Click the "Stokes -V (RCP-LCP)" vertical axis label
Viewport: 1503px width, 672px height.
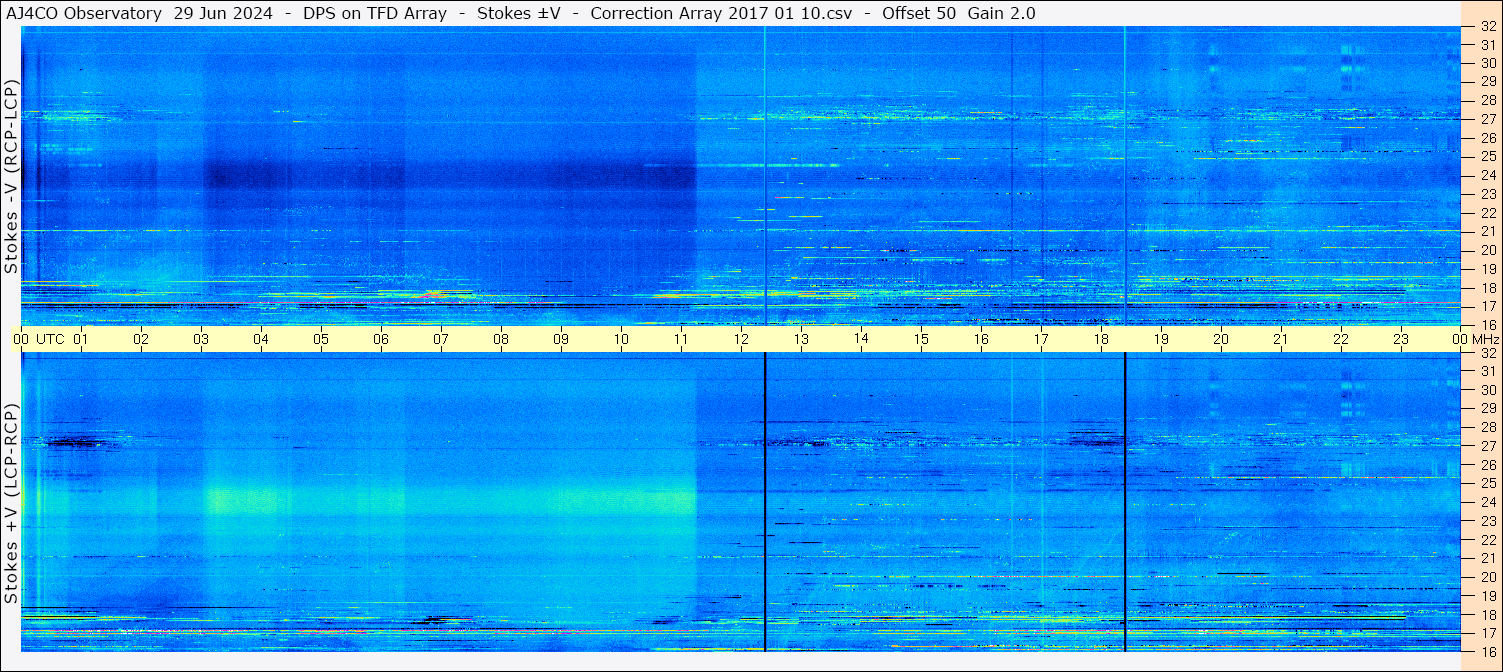[x=11, y=176]
